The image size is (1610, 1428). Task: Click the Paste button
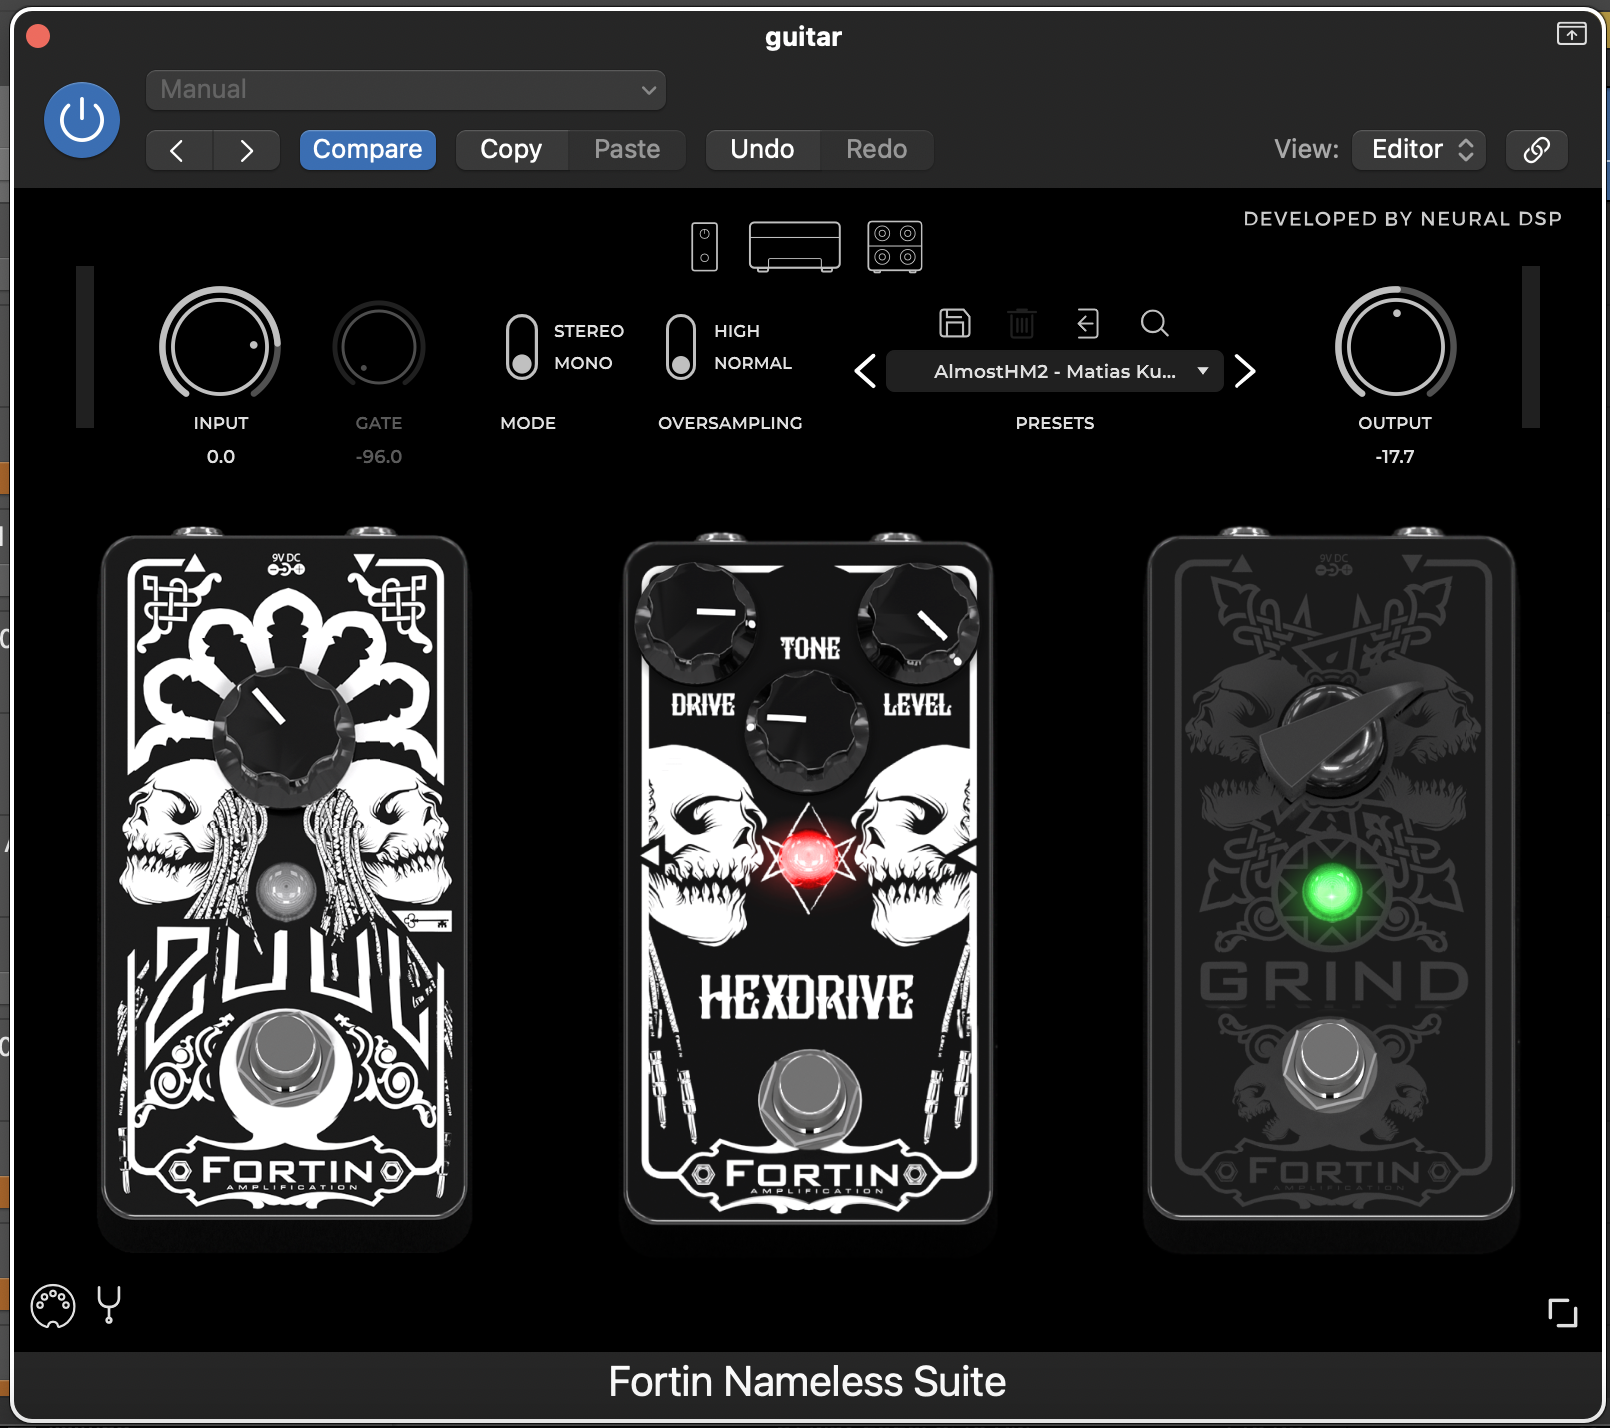click(x=627, y=150)
